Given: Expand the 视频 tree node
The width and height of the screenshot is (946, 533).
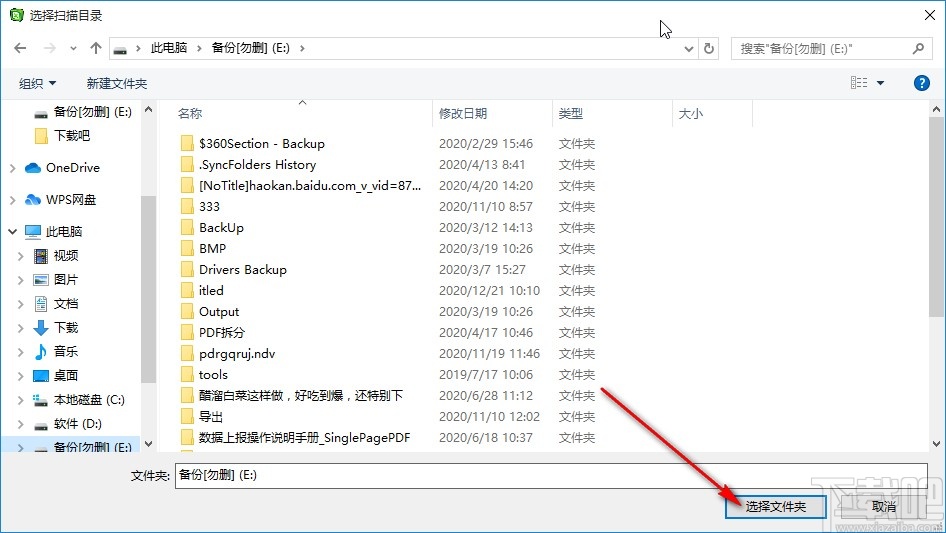Looking at the screenshot, I should tap(21, 256).
